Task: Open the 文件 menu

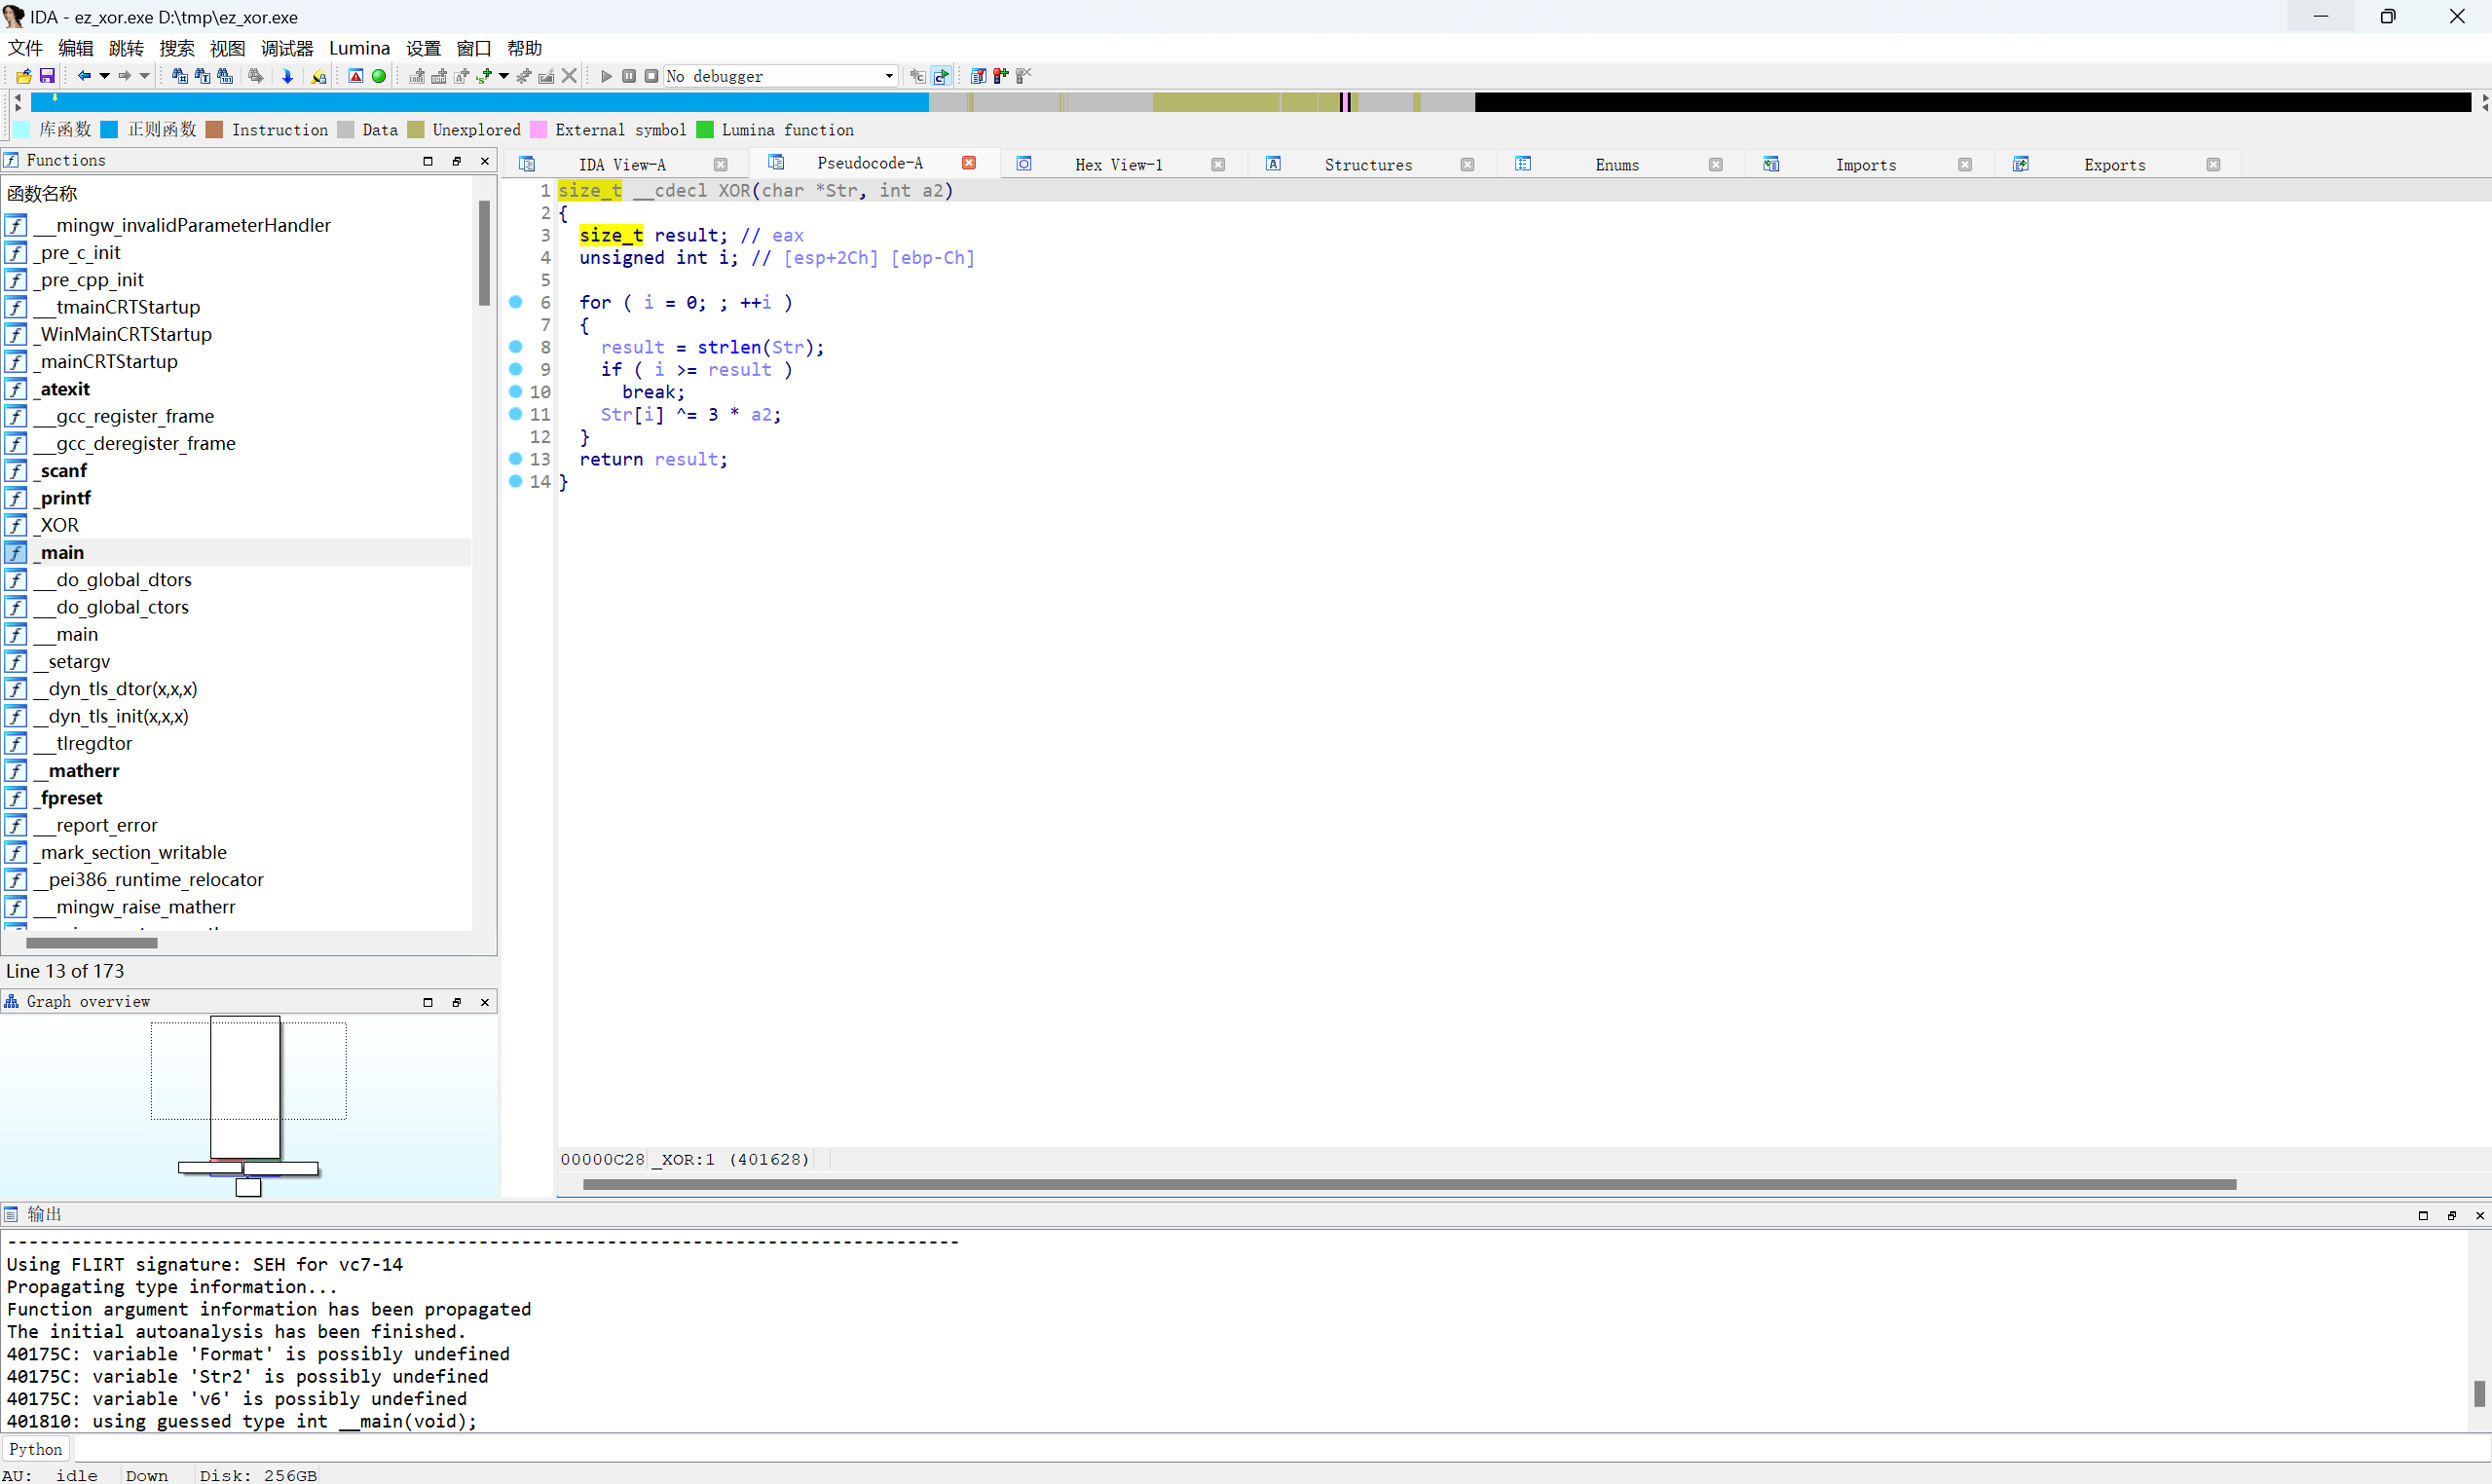Action: 25,48
